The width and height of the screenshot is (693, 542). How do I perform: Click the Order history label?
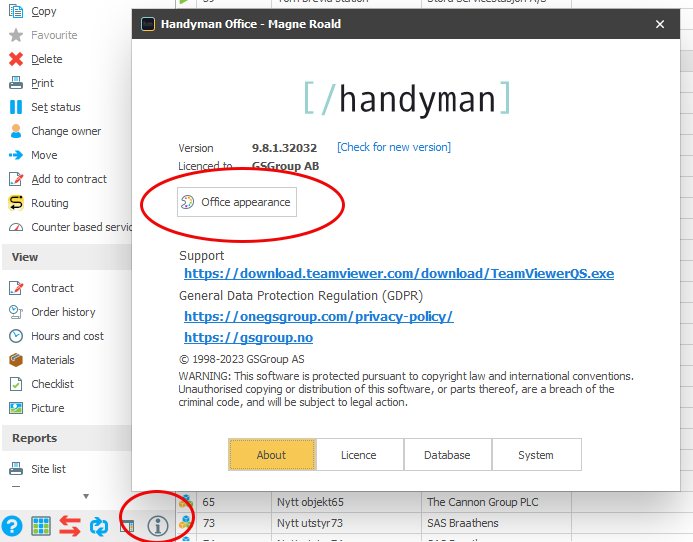63,312
